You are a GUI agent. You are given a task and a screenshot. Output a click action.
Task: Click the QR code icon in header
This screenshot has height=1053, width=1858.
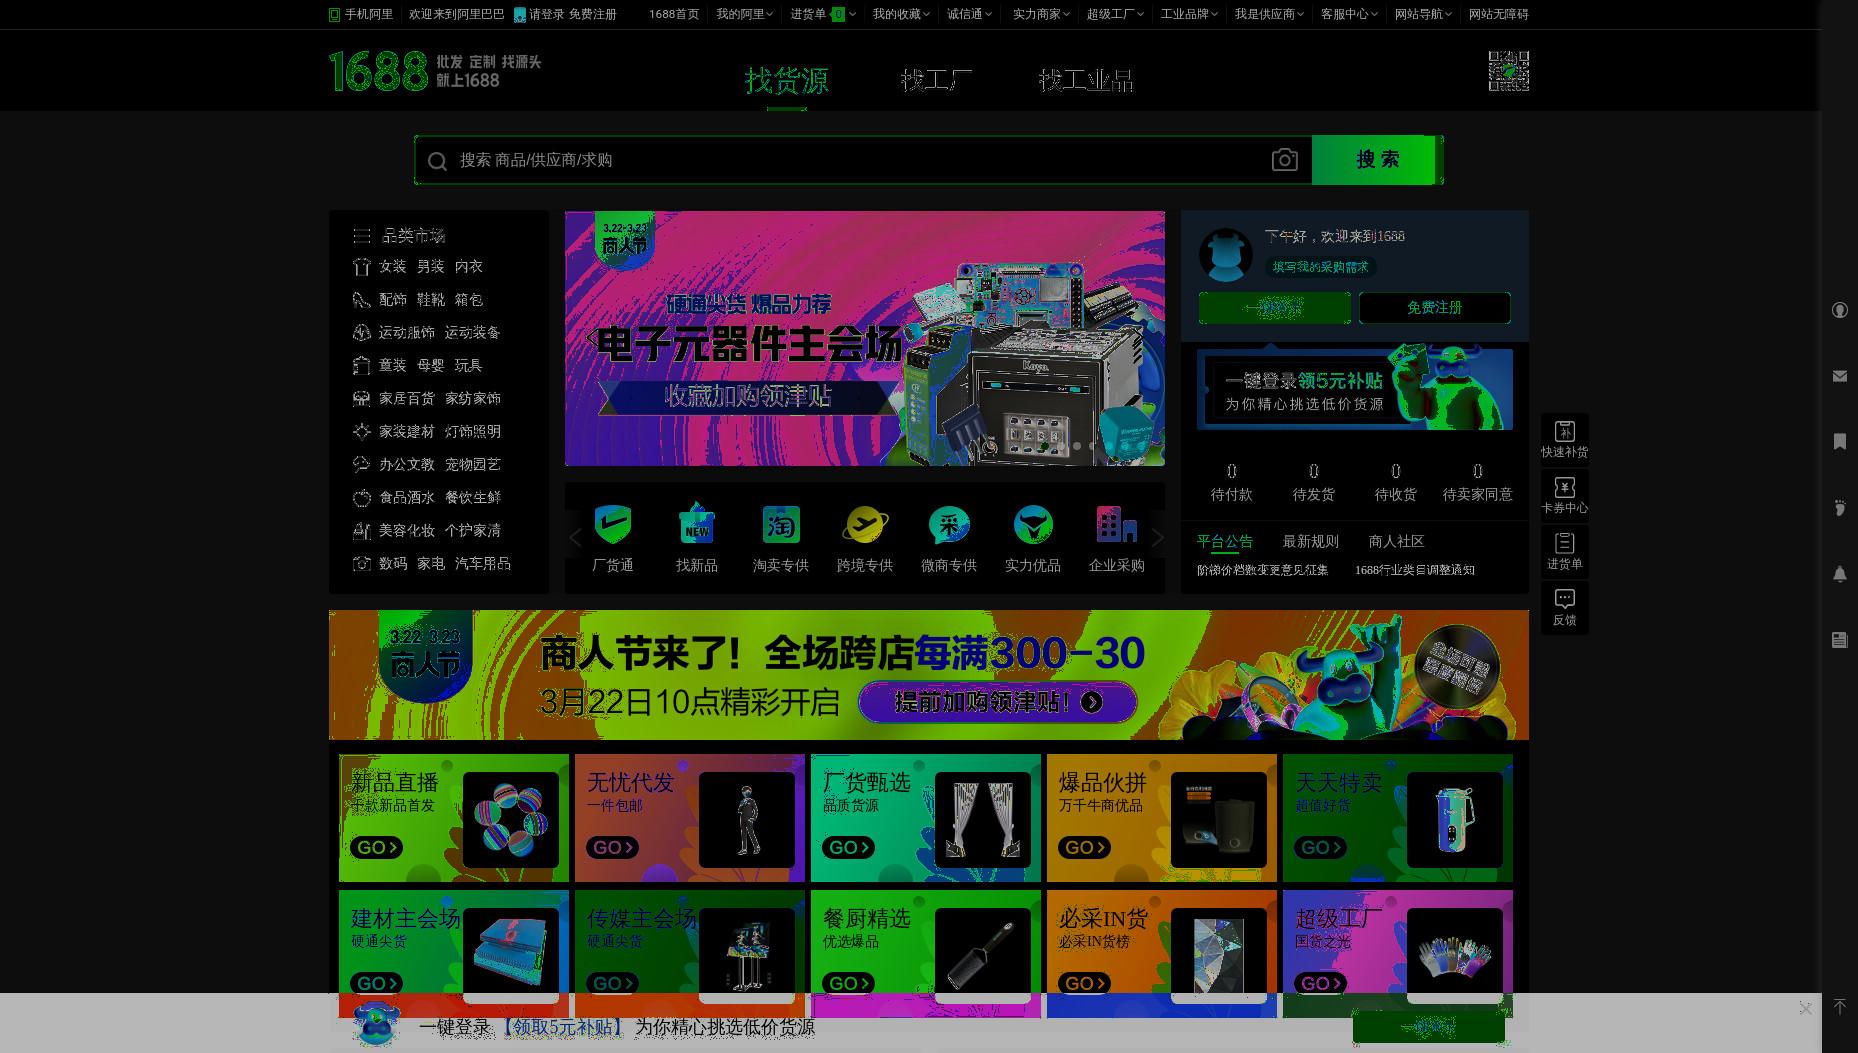(x=1508, y=71)
